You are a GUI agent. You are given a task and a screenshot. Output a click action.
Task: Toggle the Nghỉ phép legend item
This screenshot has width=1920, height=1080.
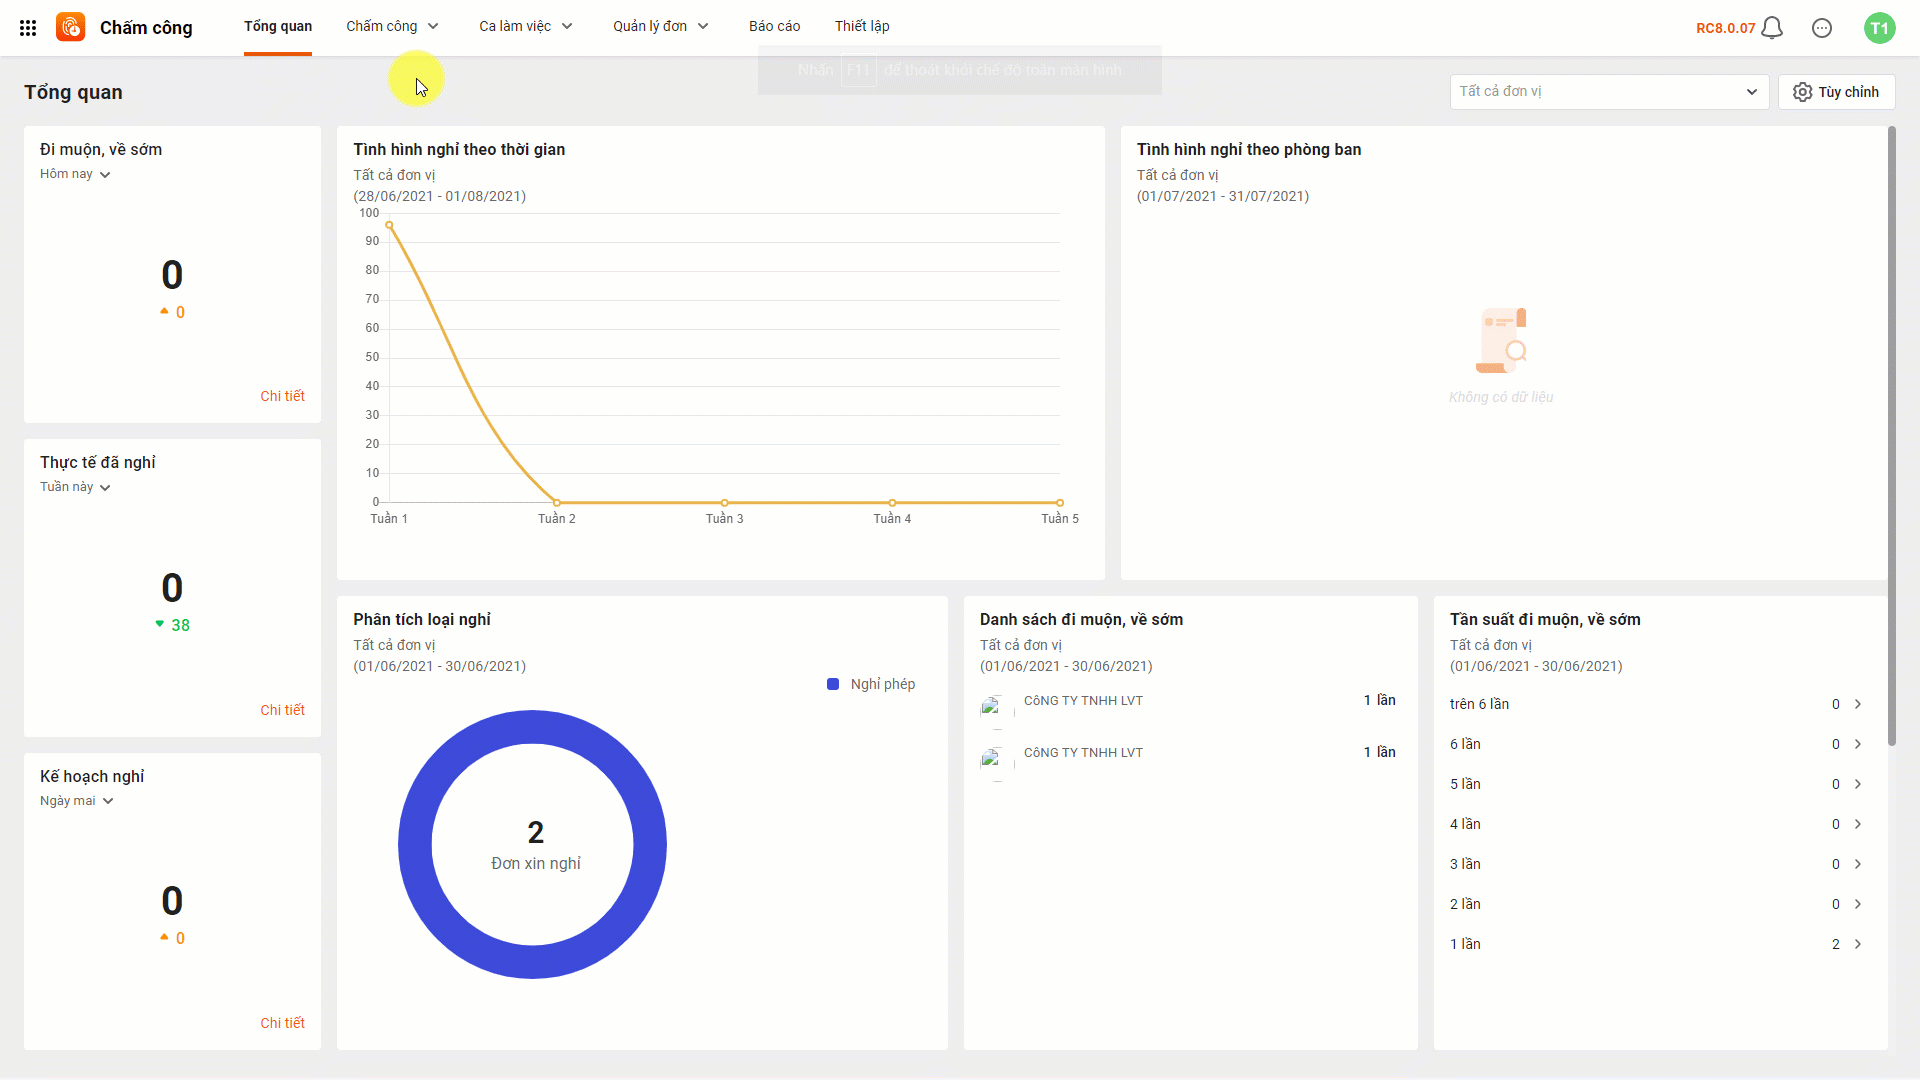pos(871,684)
